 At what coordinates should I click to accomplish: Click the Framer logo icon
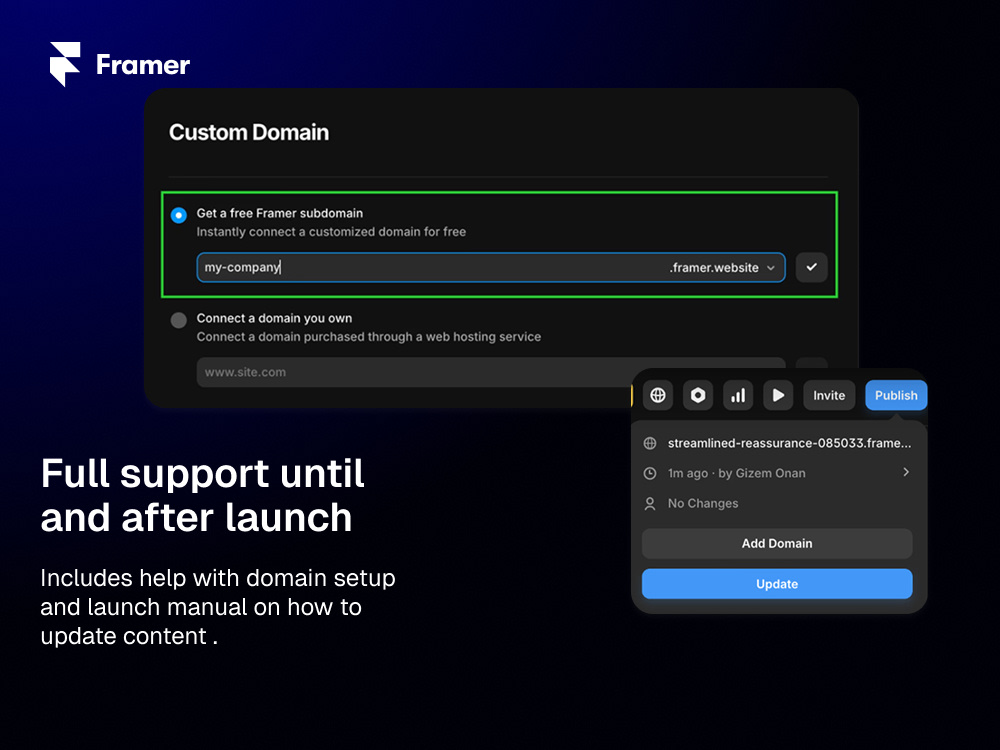(x=65, y=64)
